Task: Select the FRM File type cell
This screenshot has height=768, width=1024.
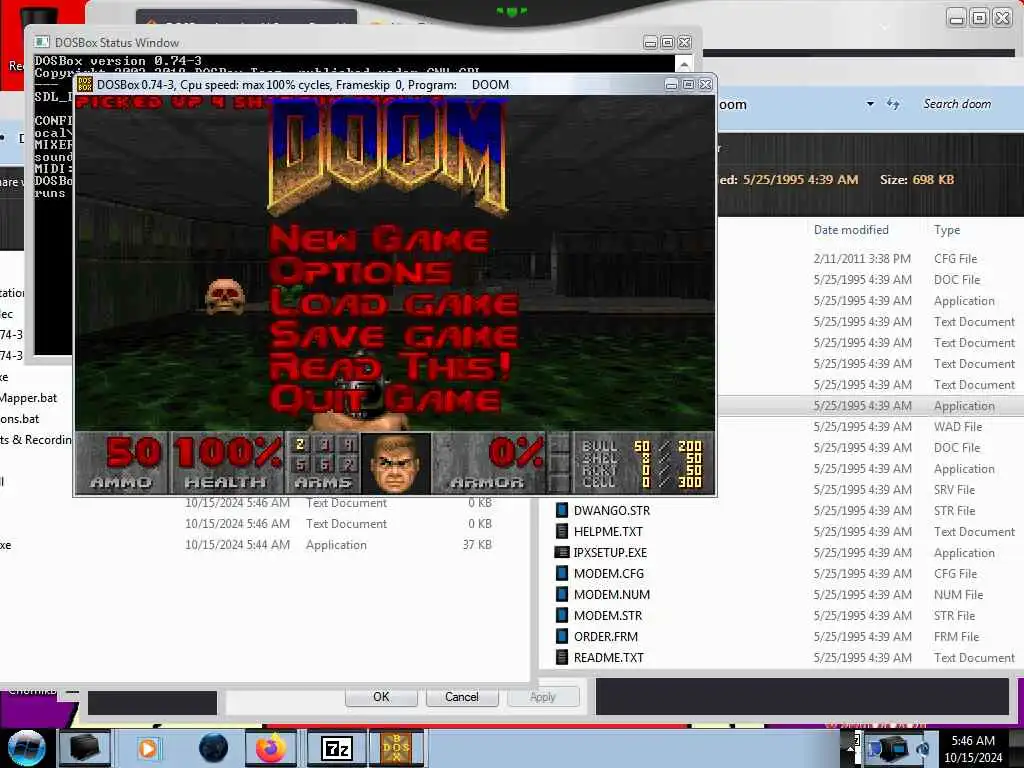Action: pyautogui.click(x=956, y=636)
